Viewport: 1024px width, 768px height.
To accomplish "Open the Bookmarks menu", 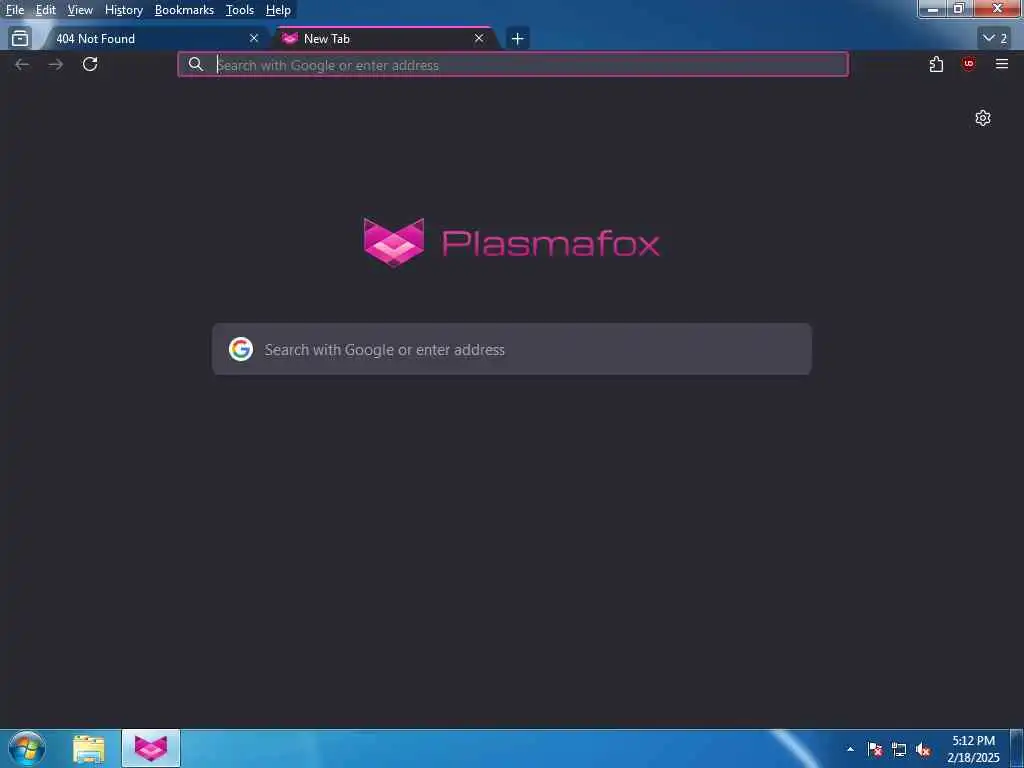I will 184,10.
